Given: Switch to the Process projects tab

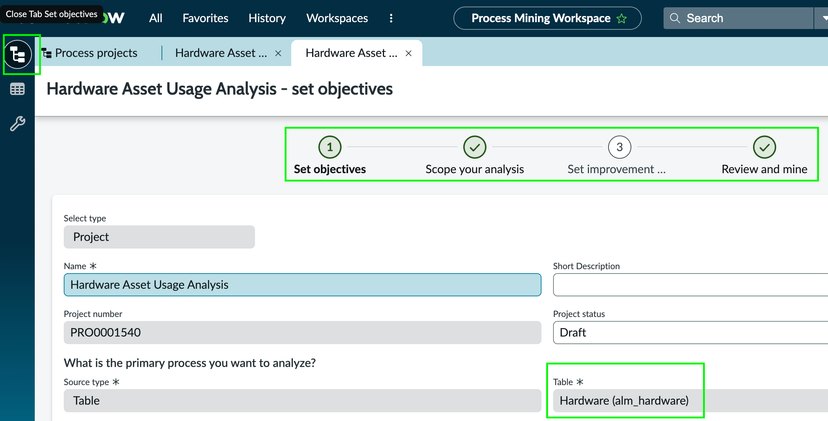Looking at the screenshot, I should click(96, 53).
